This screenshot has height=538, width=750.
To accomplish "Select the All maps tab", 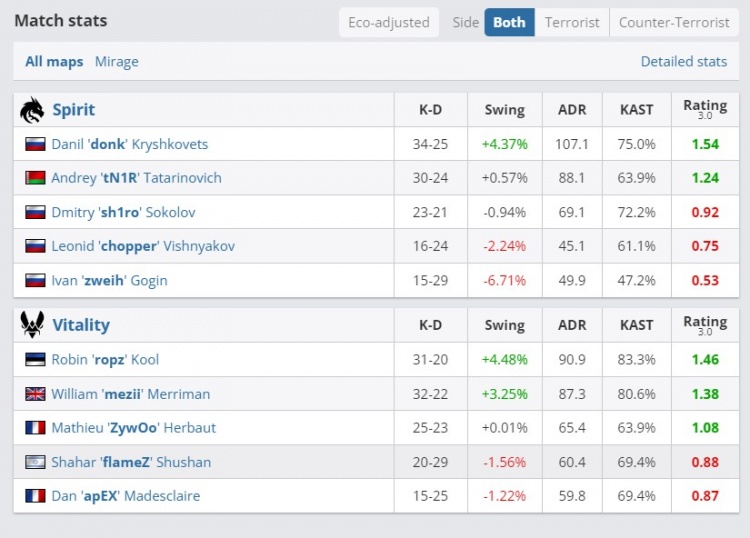I will click(x=54, y=62).
